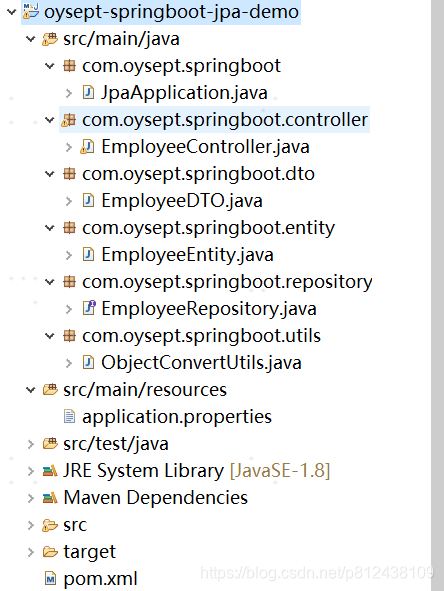Viewport: 444px width, 591px height.
Task: Expand ObjectConvertUtils.java members
Action: click(69, 363)
